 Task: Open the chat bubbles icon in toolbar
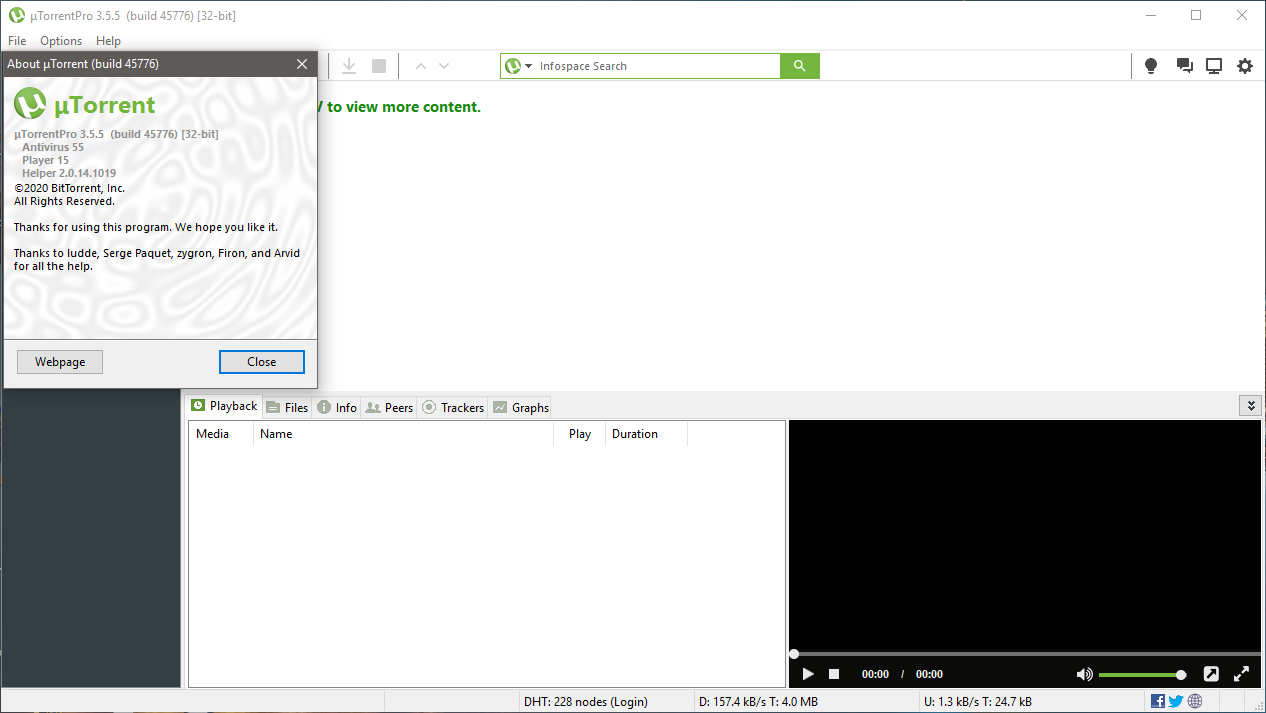[1184, 66]
